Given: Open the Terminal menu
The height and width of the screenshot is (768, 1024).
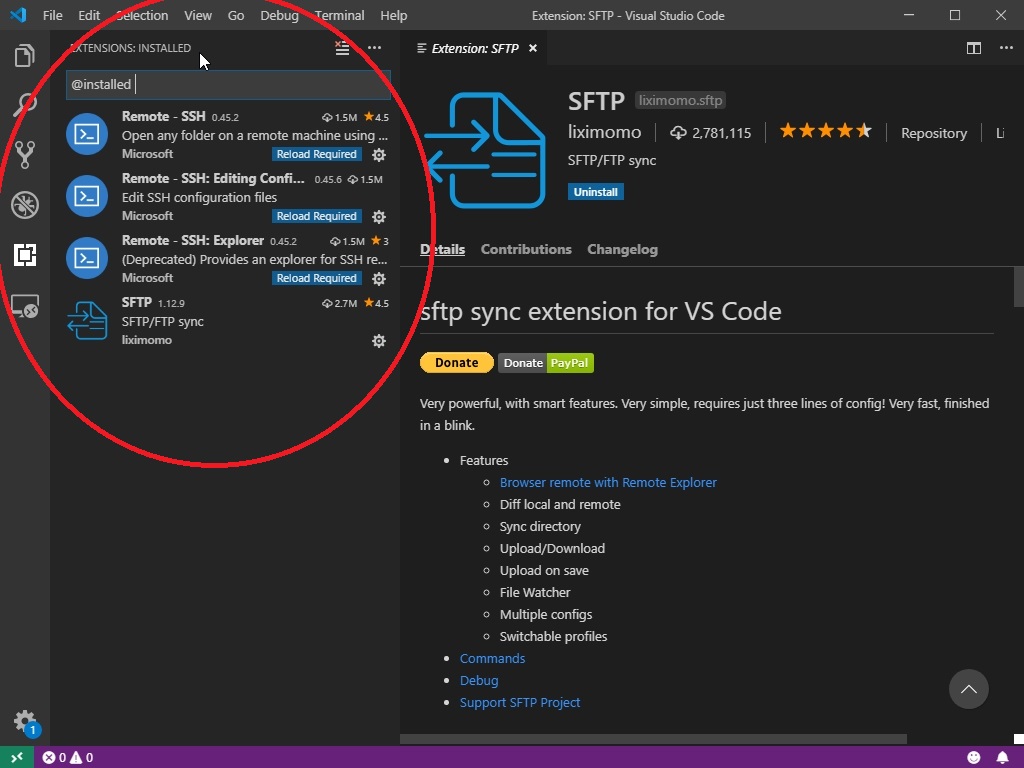Looking at the screenshot, I should pyautogui.click(x=340, y=15).
